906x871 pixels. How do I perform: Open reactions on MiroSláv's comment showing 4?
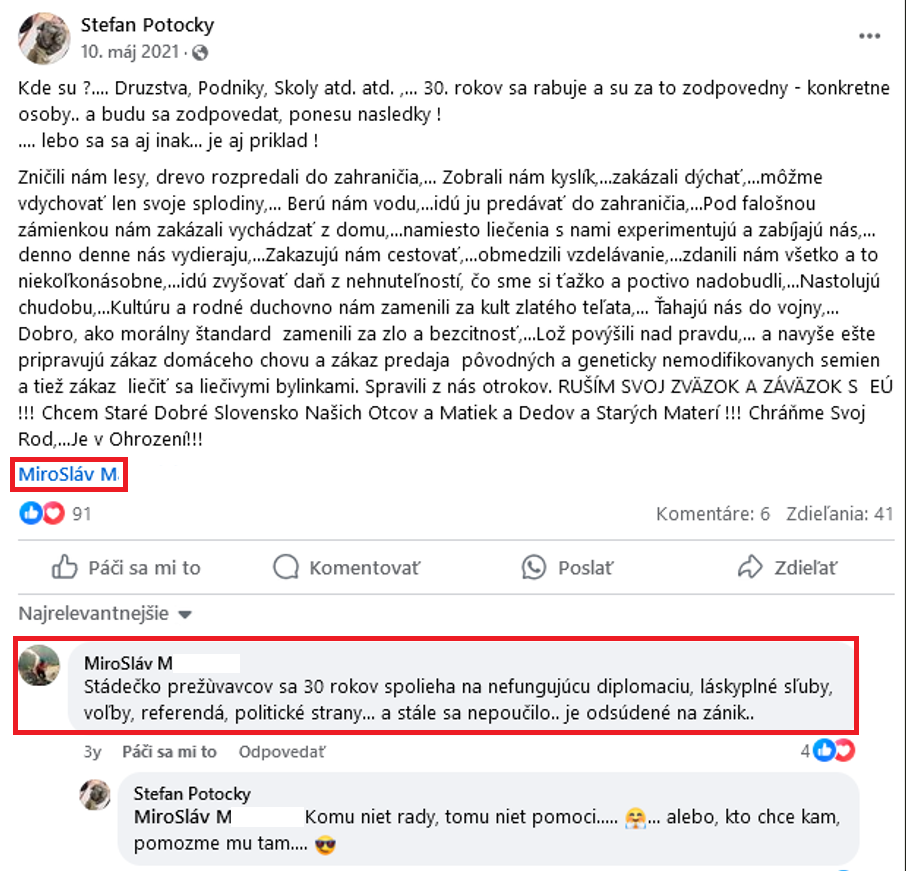tap(827, 751)
